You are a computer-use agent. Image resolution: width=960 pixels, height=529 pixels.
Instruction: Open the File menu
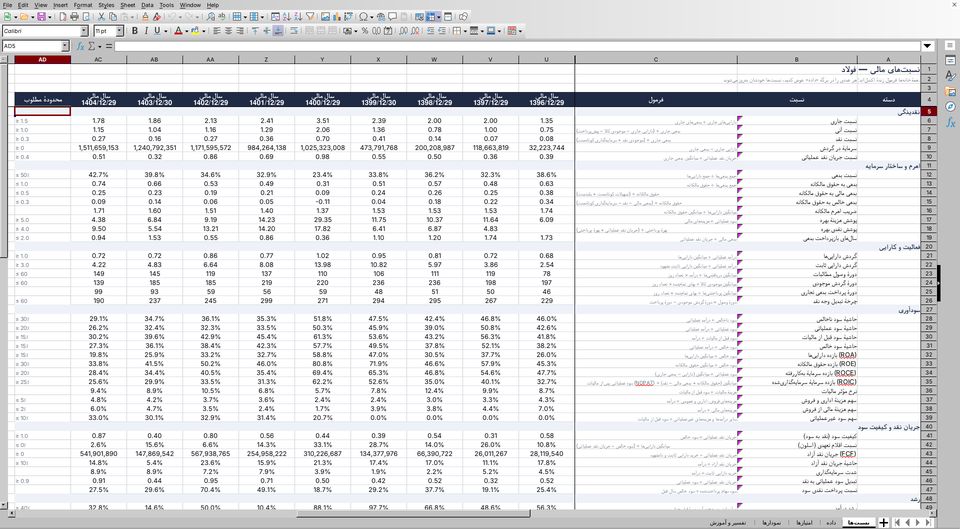[x=7, y=5]
